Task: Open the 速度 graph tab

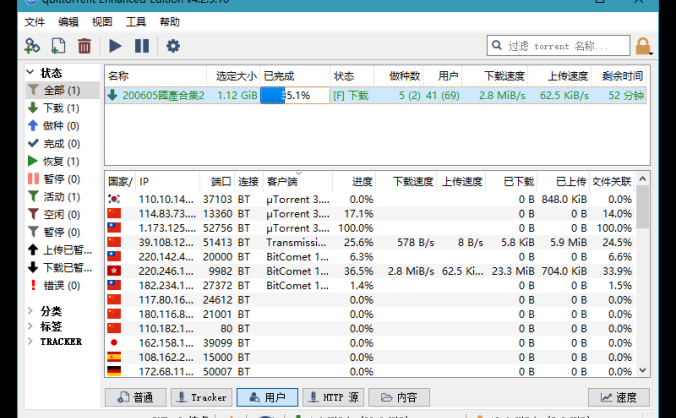Action: (x=619, y=397)
